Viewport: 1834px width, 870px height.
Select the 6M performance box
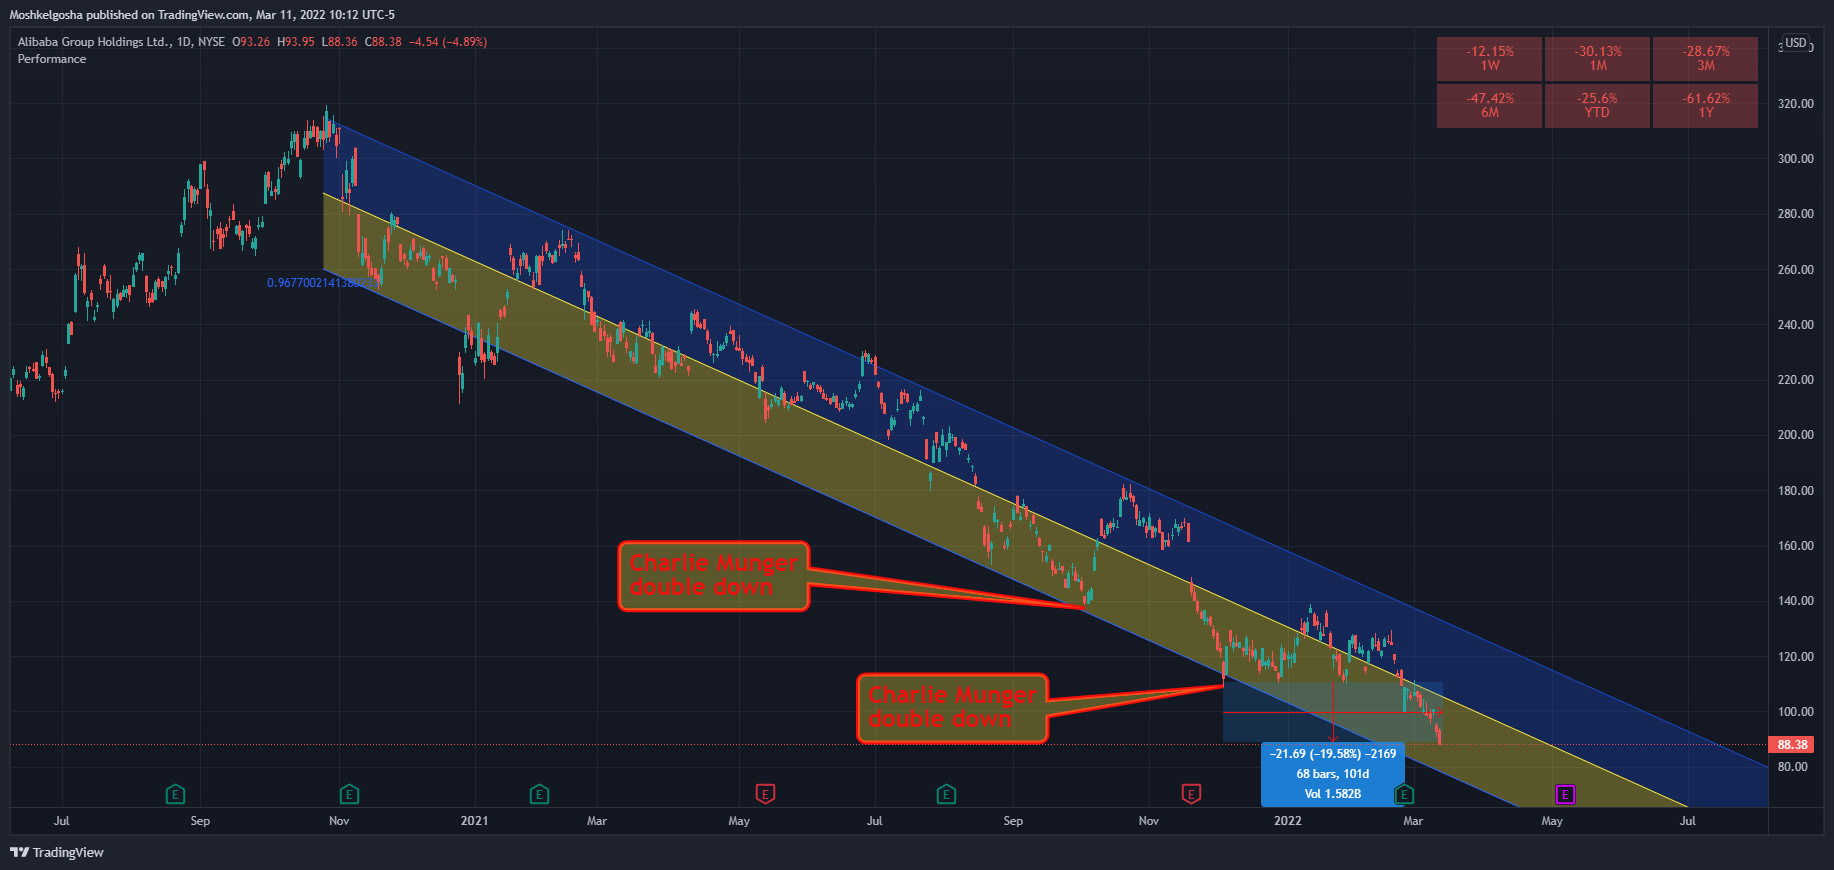[1489, 106]
